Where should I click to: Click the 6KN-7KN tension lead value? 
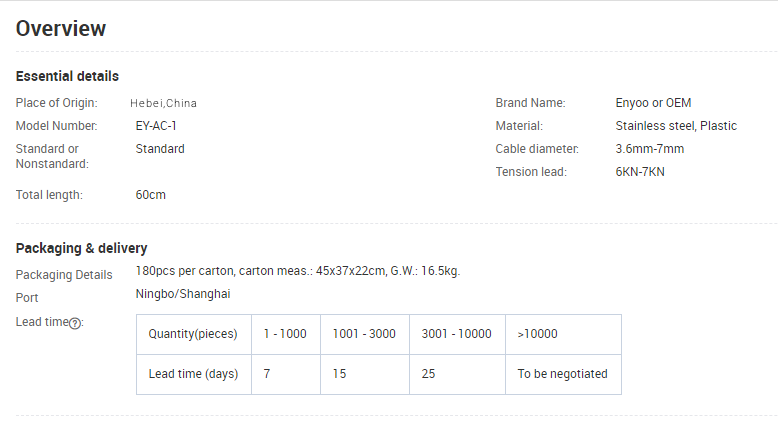[x=640, y=172]
